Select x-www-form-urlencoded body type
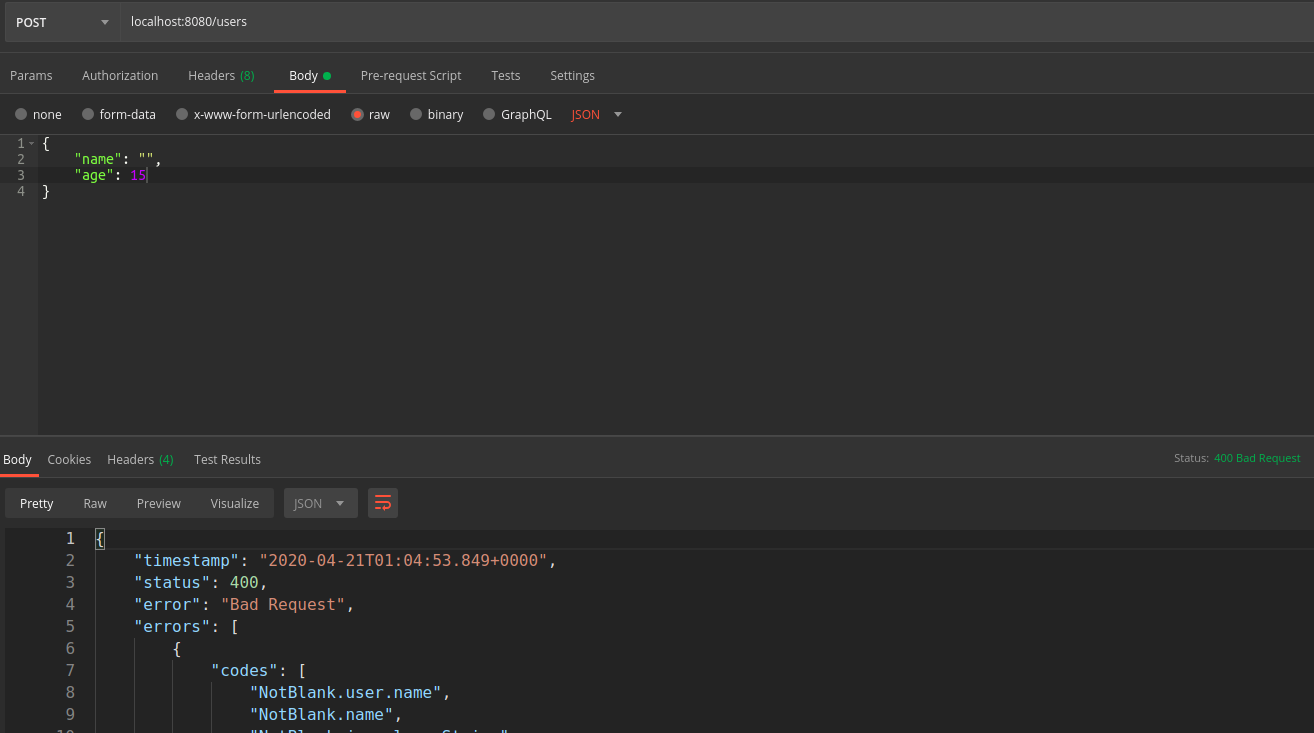 point(252,114)
